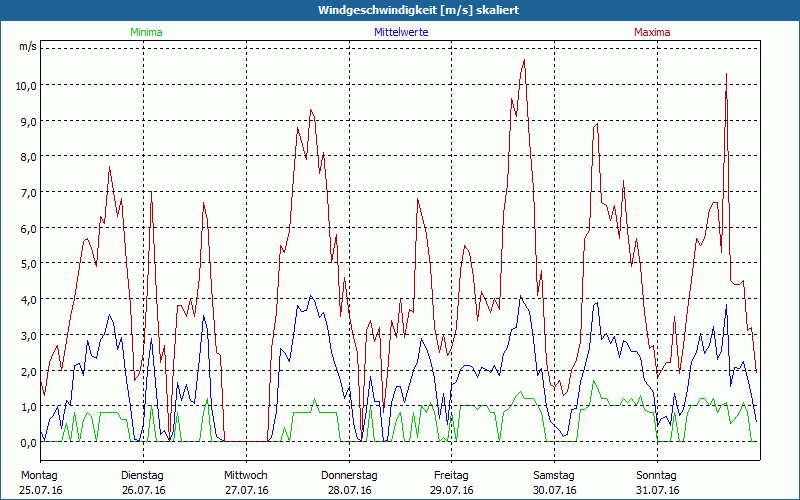The width and height of the screenshot is (800, 500).
Task: Click the 'm/s' axis unit label
Action: [28, 46]
